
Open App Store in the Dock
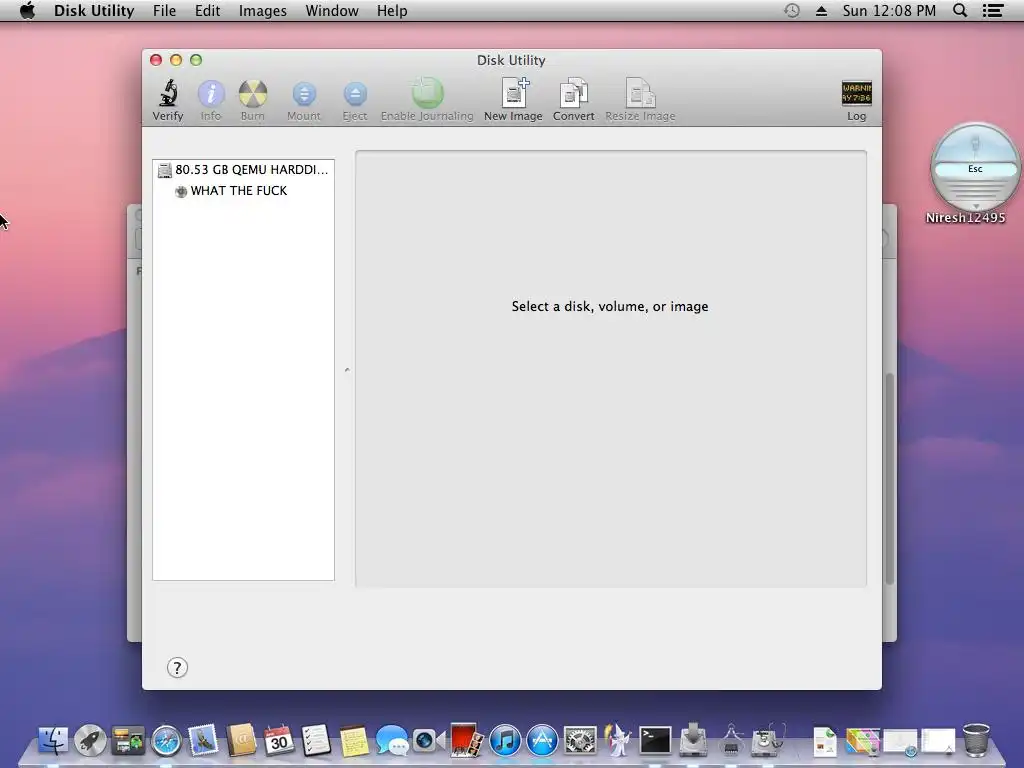pos(542,741)
